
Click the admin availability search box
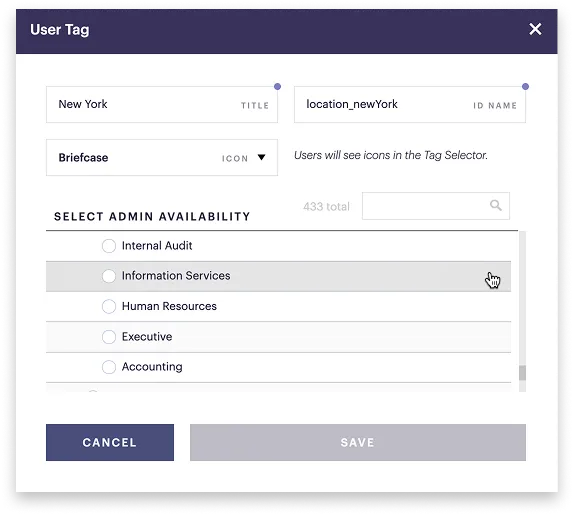pyautogui.click(x=436, y=206)
